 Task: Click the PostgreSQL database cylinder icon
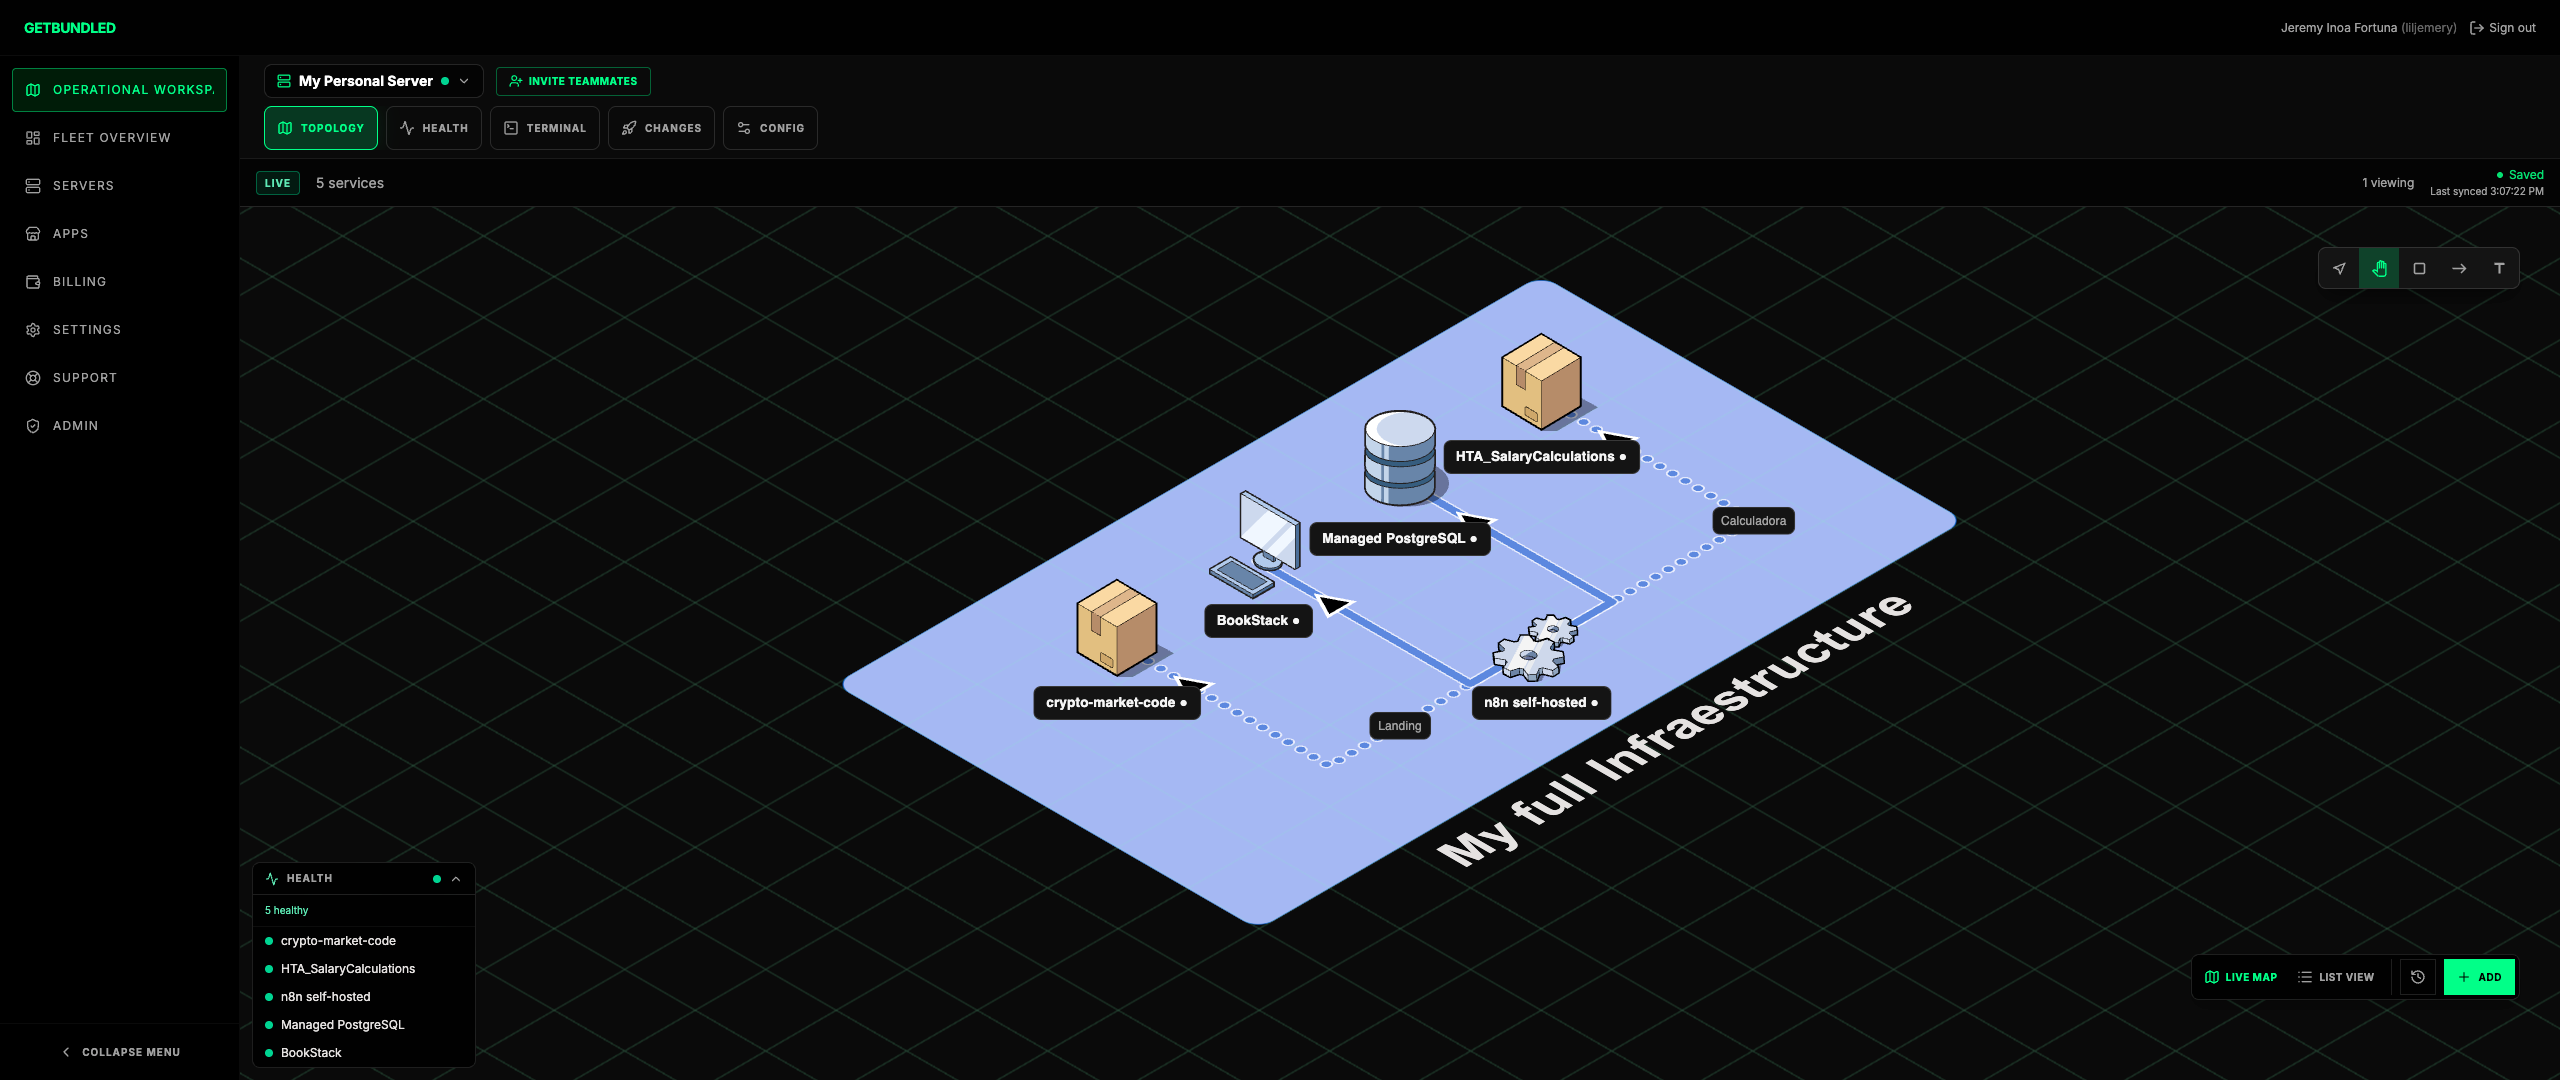pos(1400,458)
